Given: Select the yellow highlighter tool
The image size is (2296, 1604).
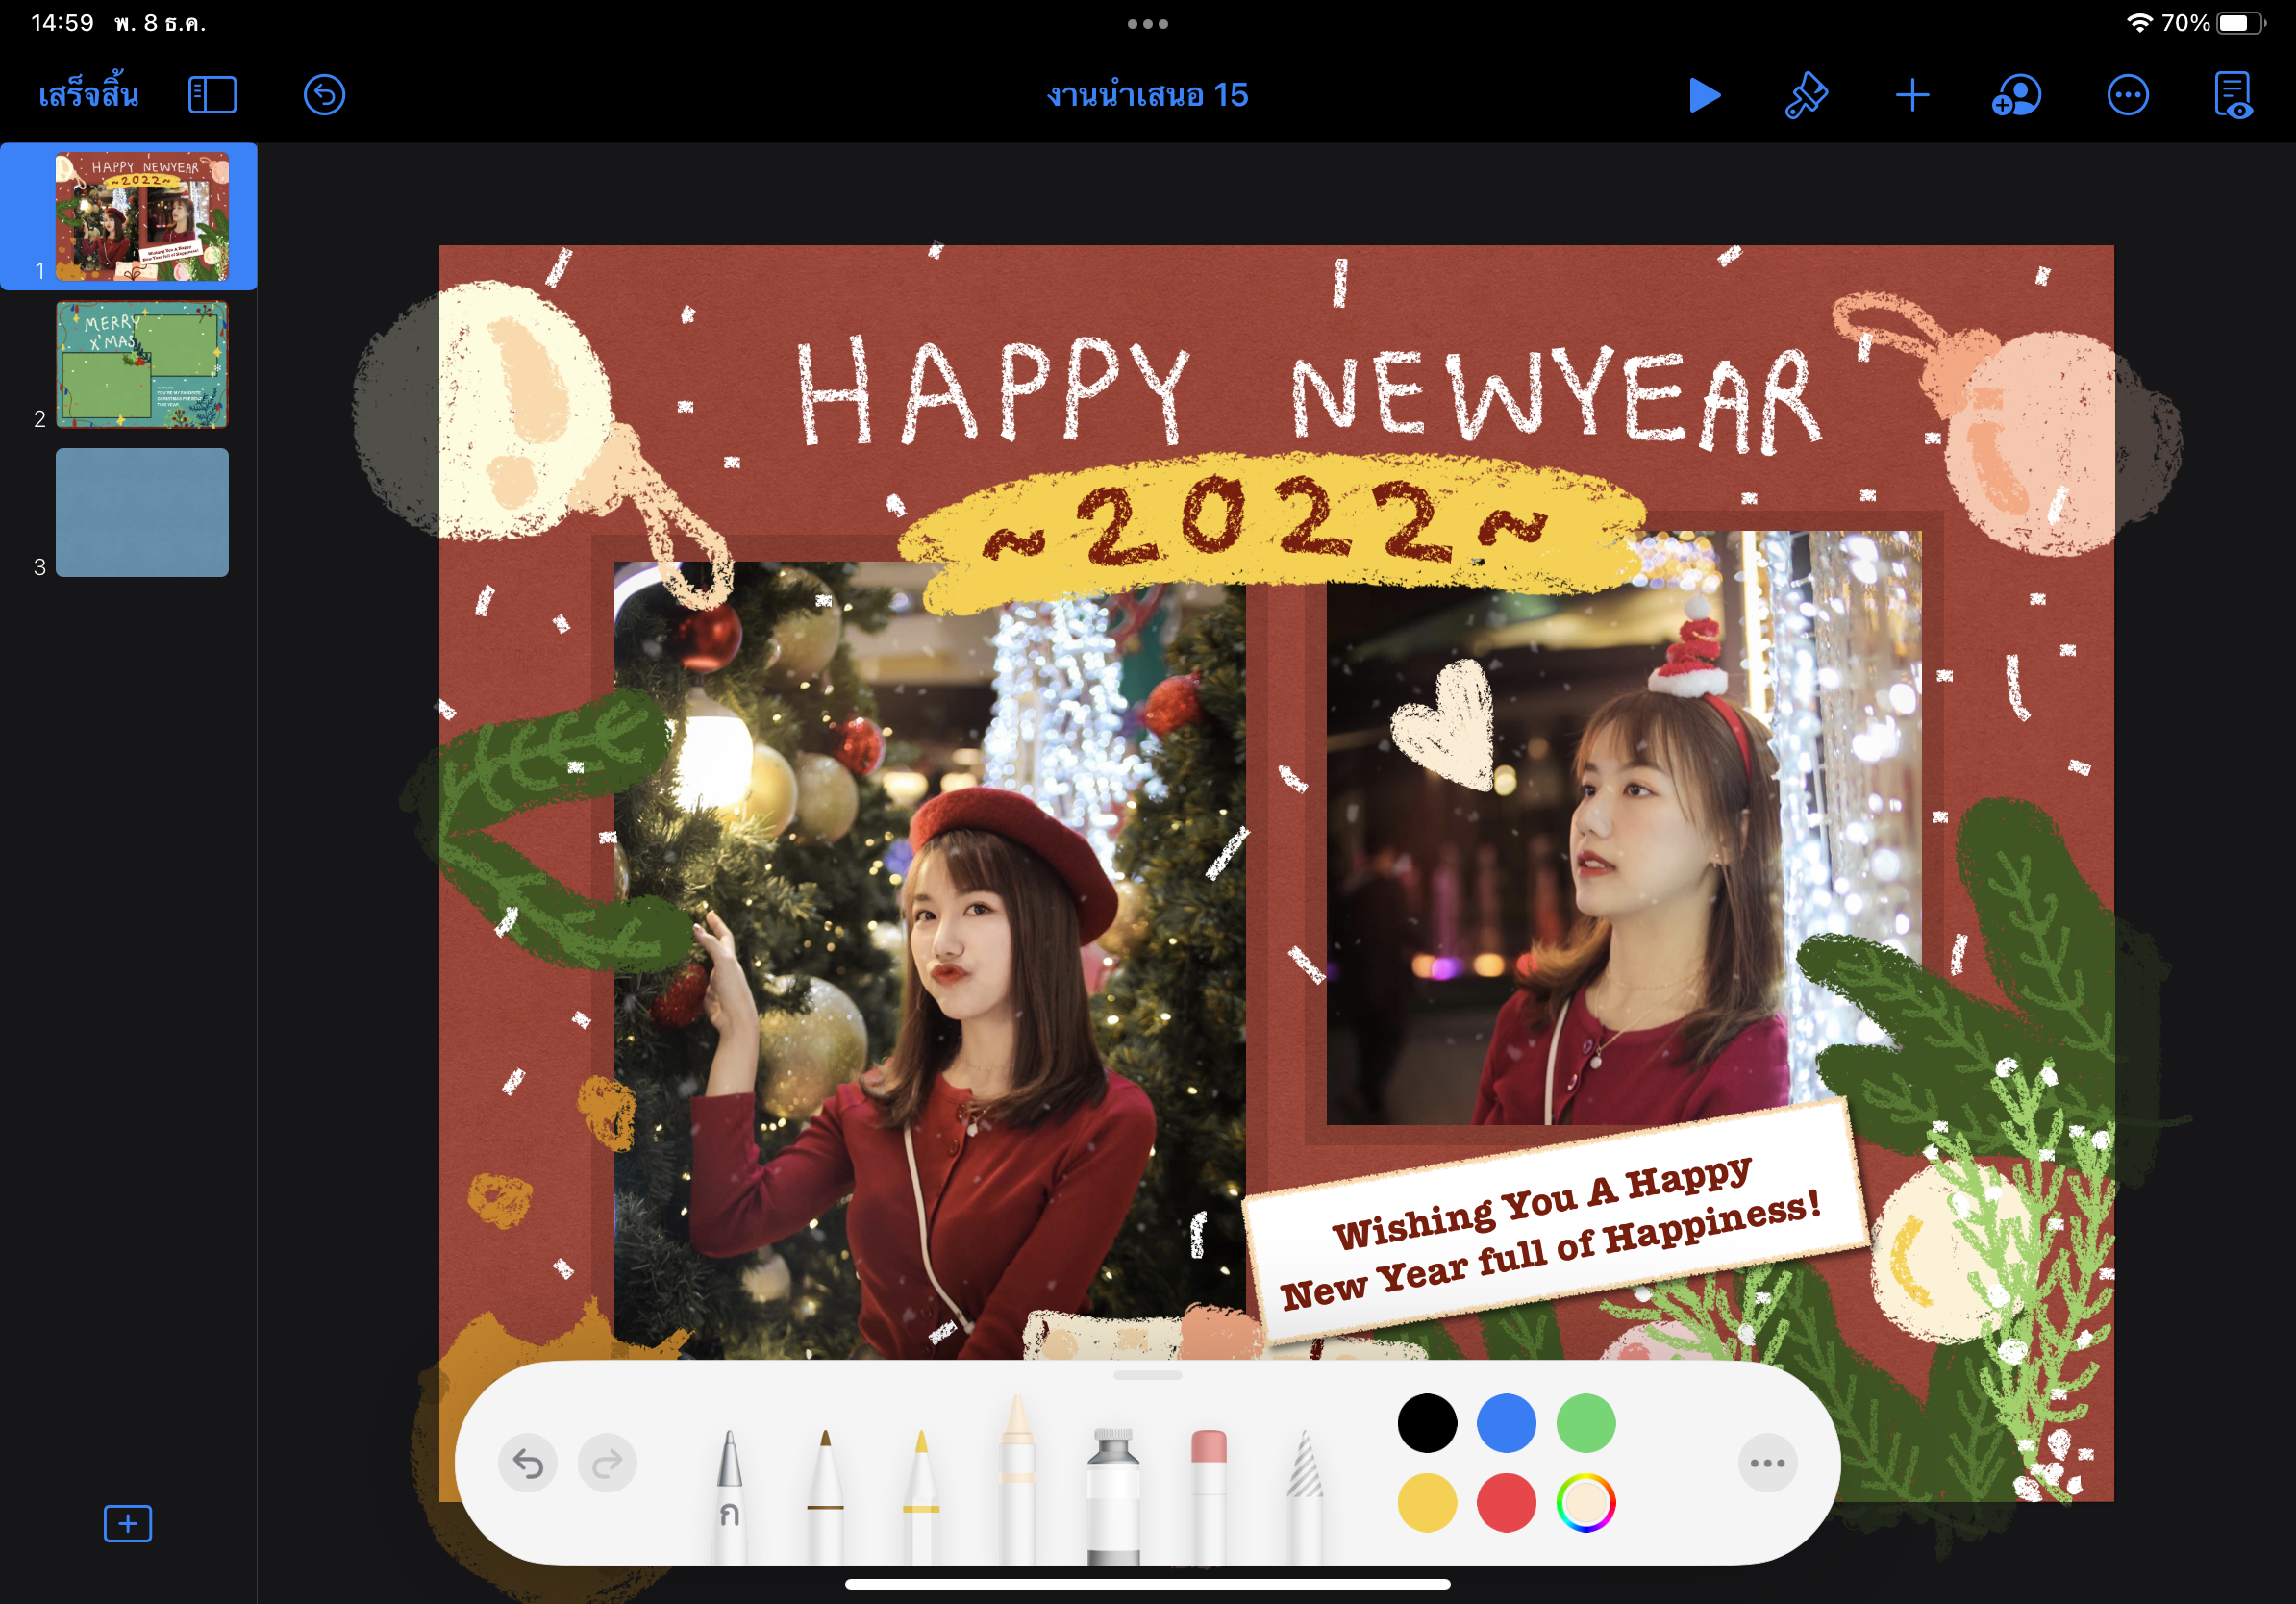Looking at the screenshot, I should pos(921,1490).
